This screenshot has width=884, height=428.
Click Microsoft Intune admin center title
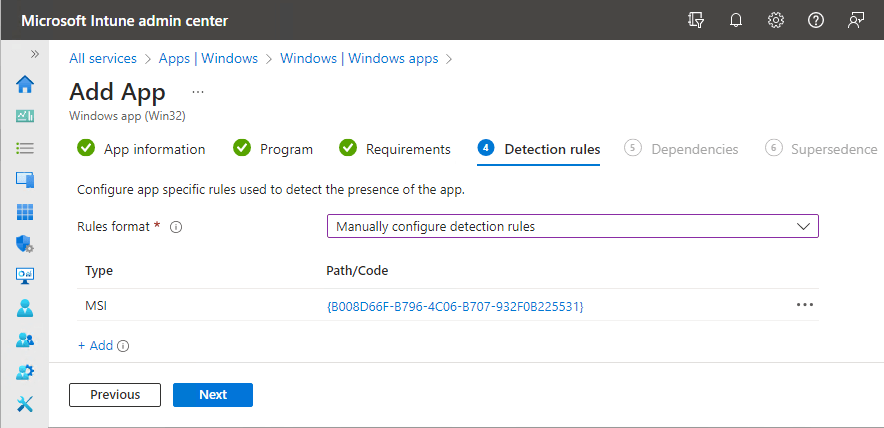[x=125, y=21]
